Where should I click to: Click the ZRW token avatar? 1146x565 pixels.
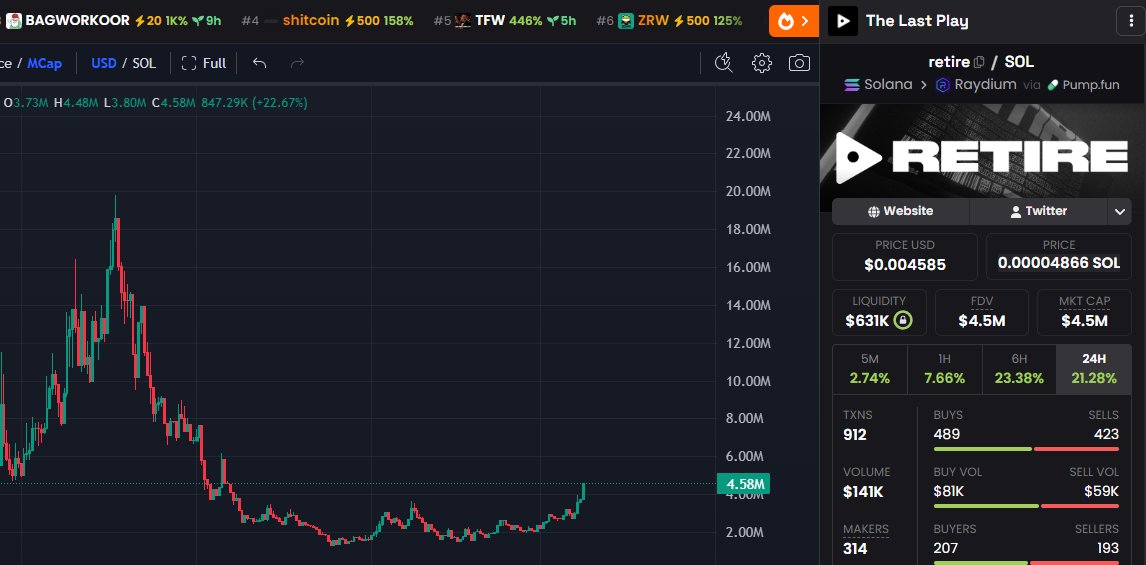626,20
